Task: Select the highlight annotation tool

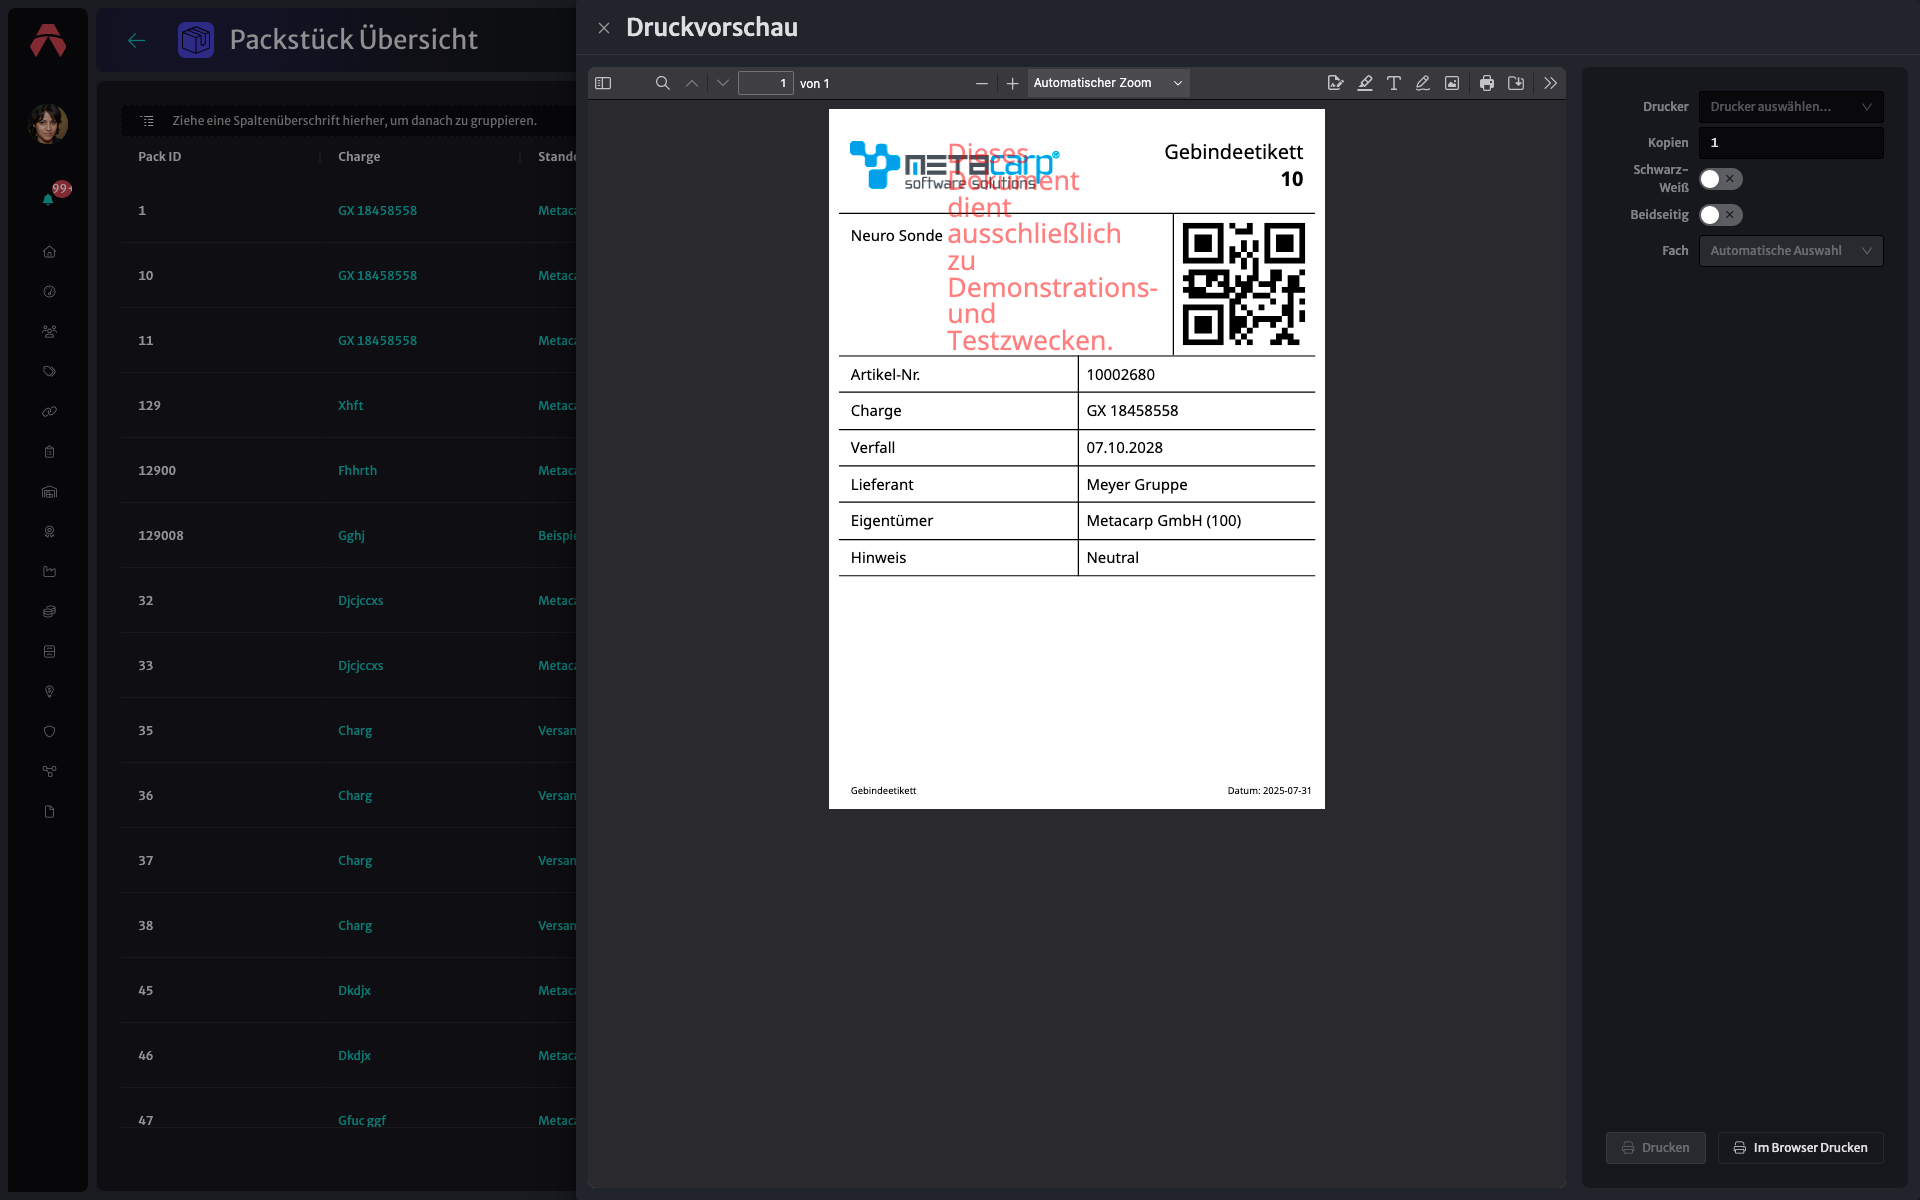Action: [x=1365, y=83]
